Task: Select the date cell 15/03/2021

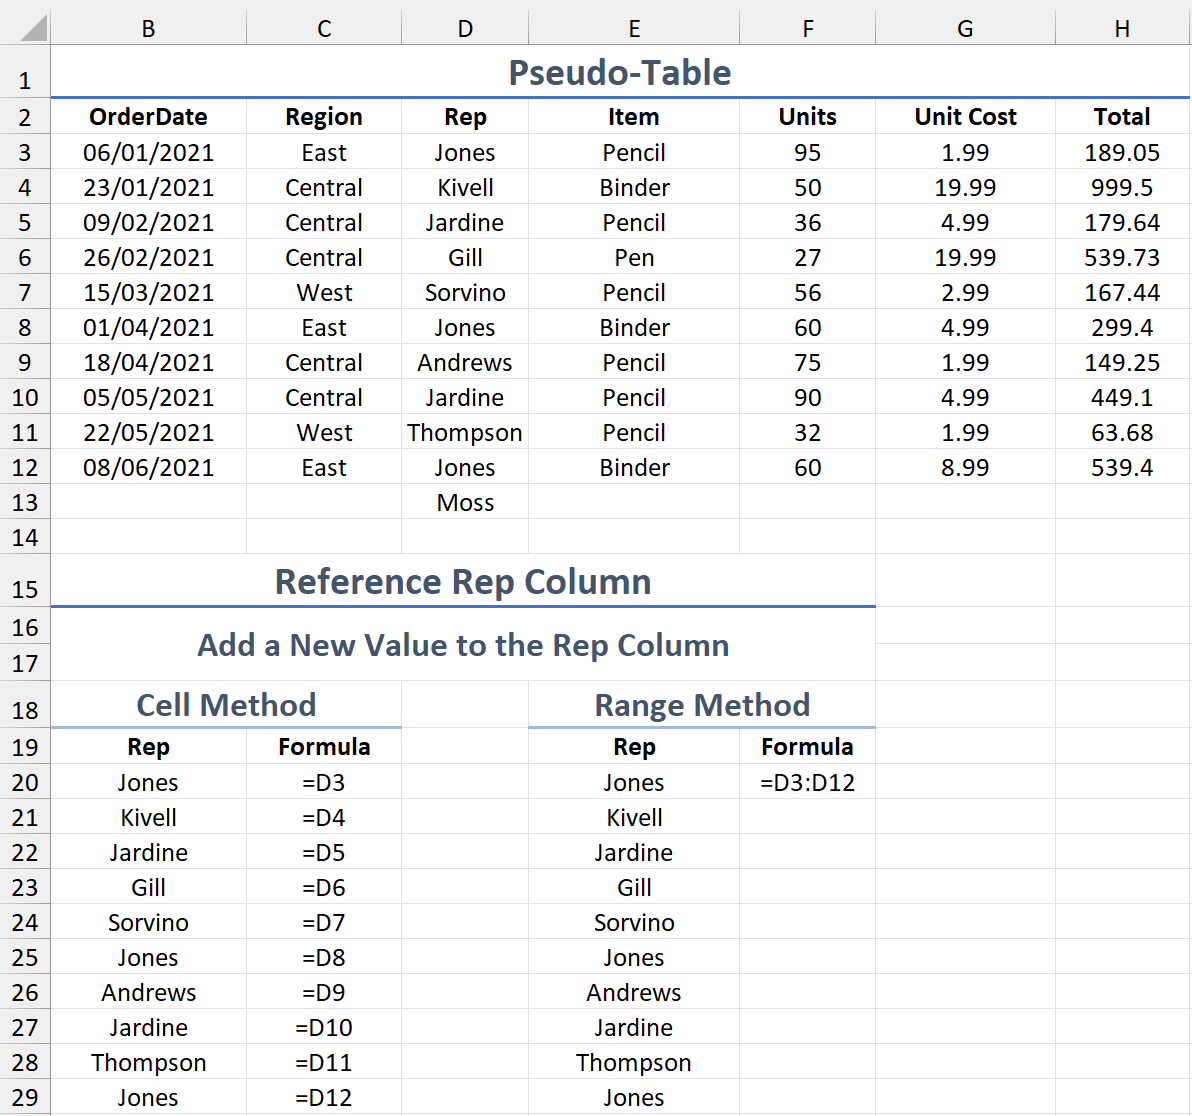Action: click(148, 293)
